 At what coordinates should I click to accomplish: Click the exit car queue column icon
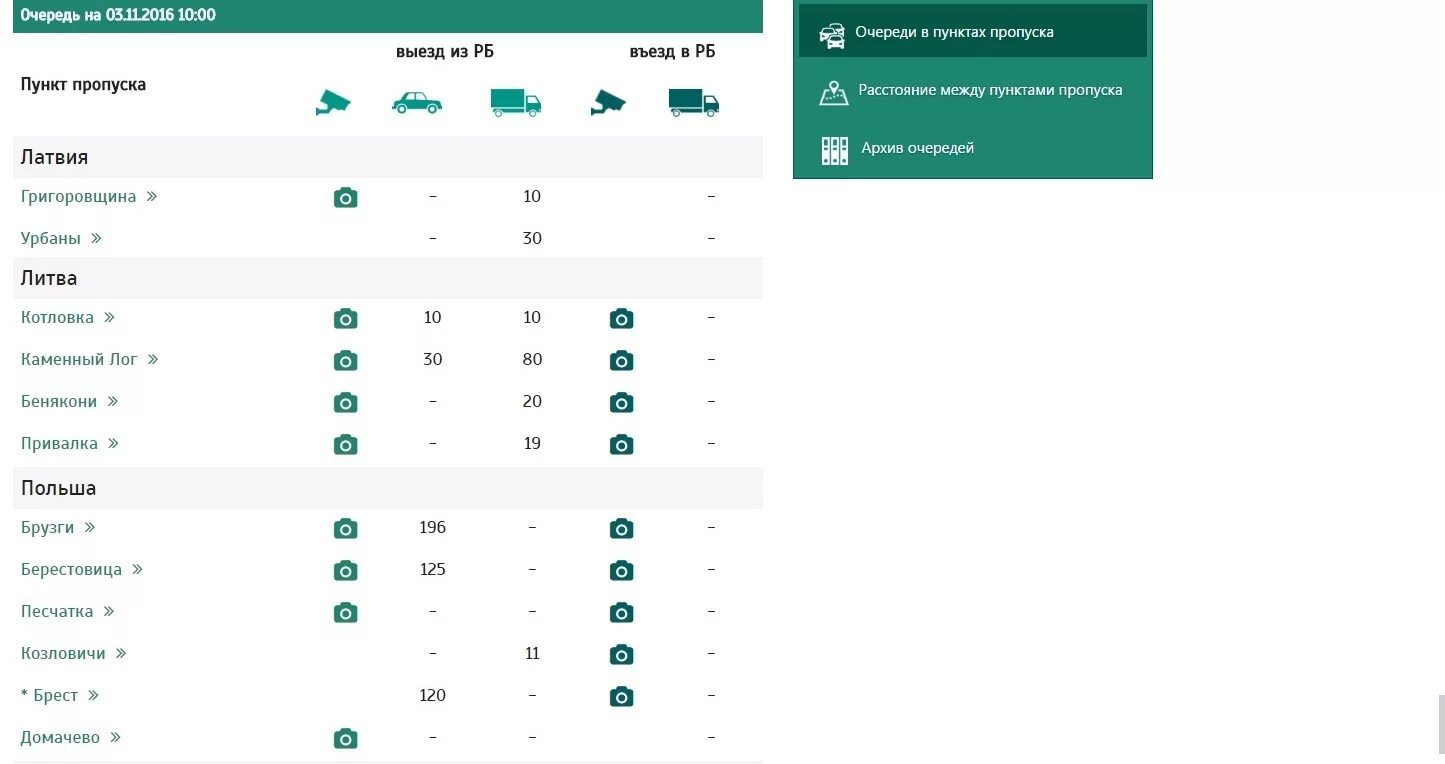[x=417, y=102]
